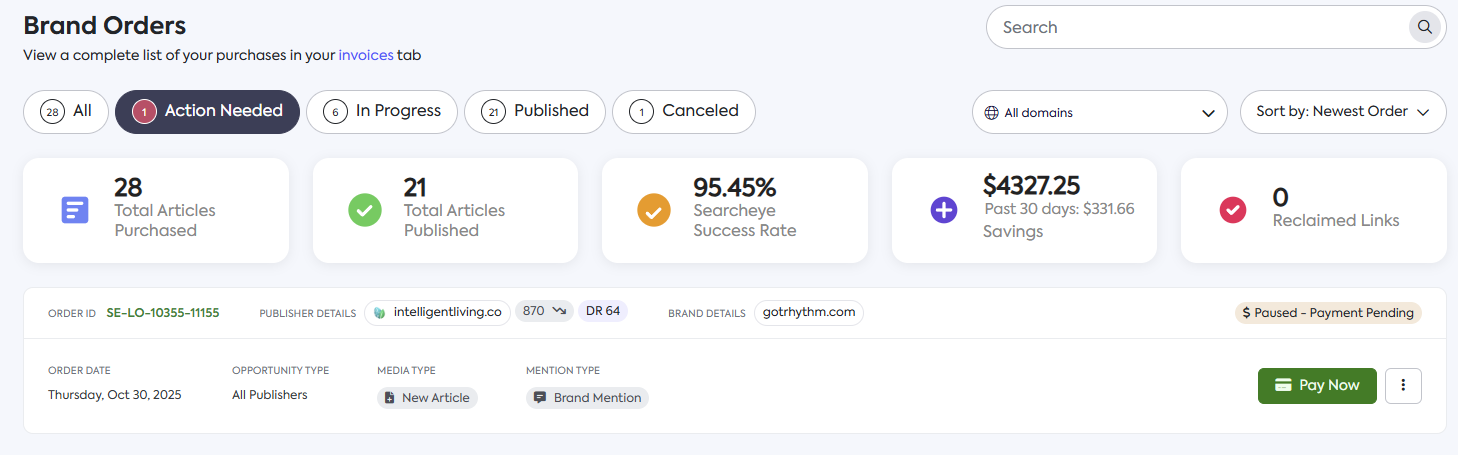The height and width of the screenshot is (455, 1458).
Task: Click the purple plus Savings icon
Action: pos(944,210)
